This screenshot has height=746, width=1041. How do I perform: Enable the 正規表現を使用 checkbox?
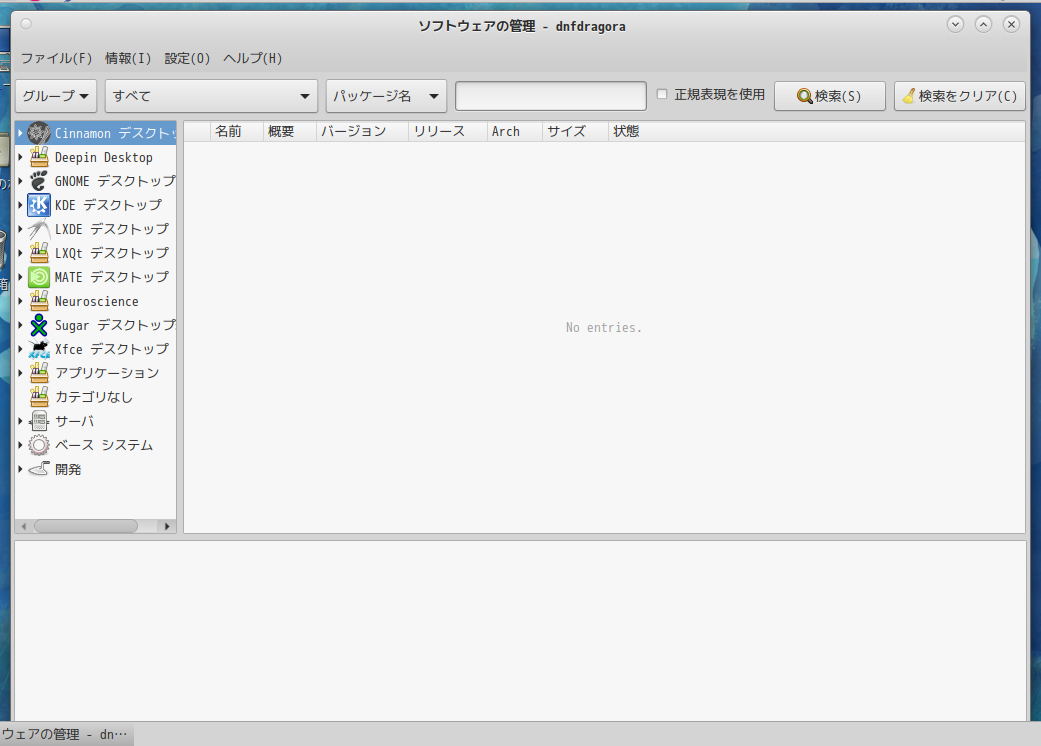662,94
